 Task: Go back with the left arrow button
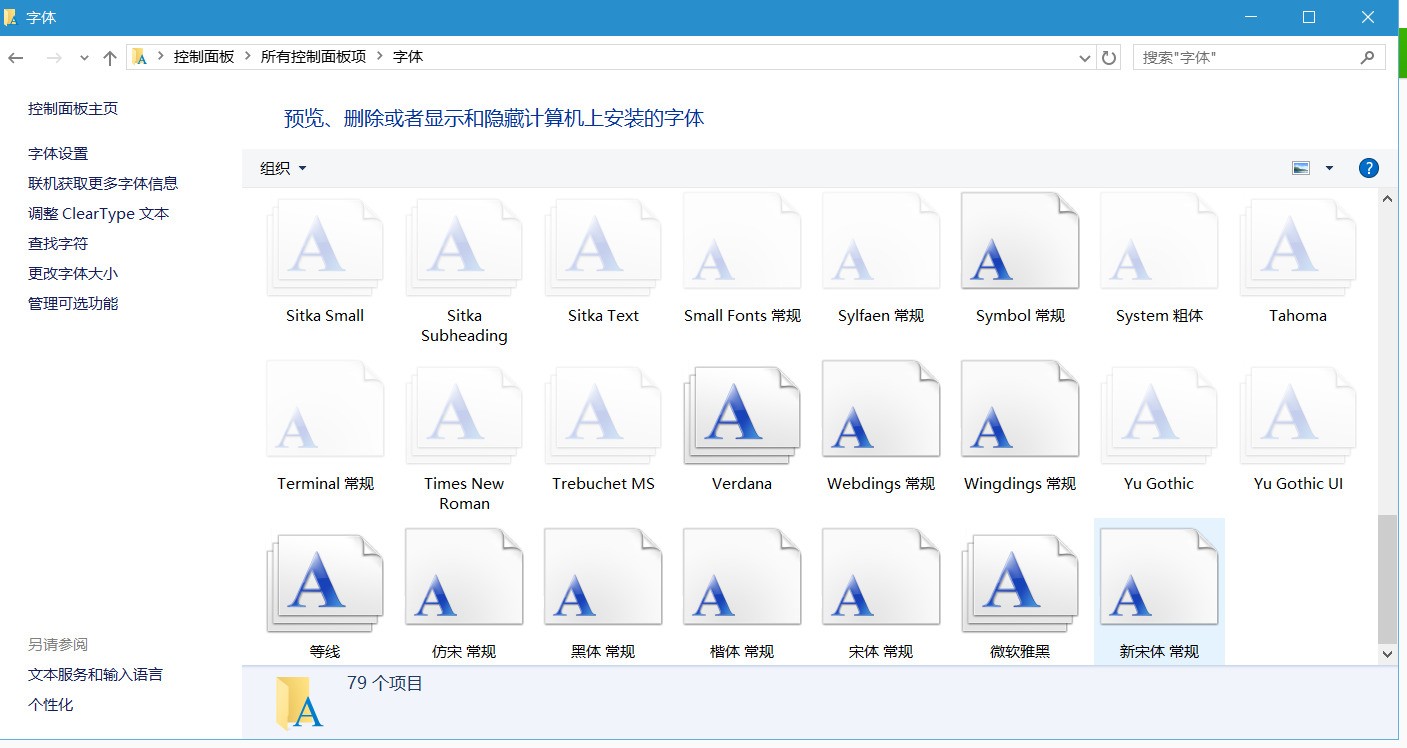coord(16,58)
